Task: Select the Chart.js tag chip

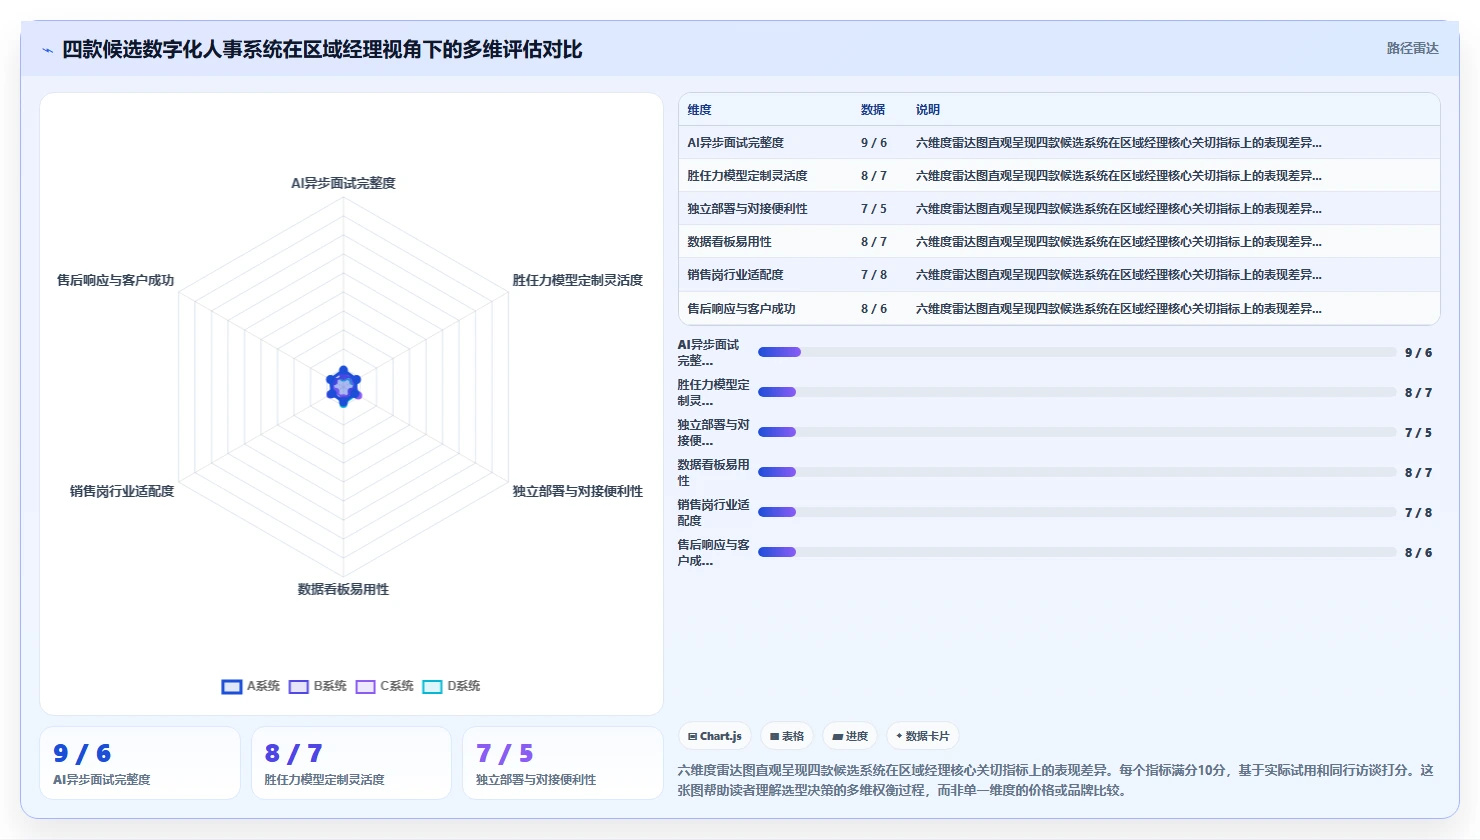Action: 715,736
